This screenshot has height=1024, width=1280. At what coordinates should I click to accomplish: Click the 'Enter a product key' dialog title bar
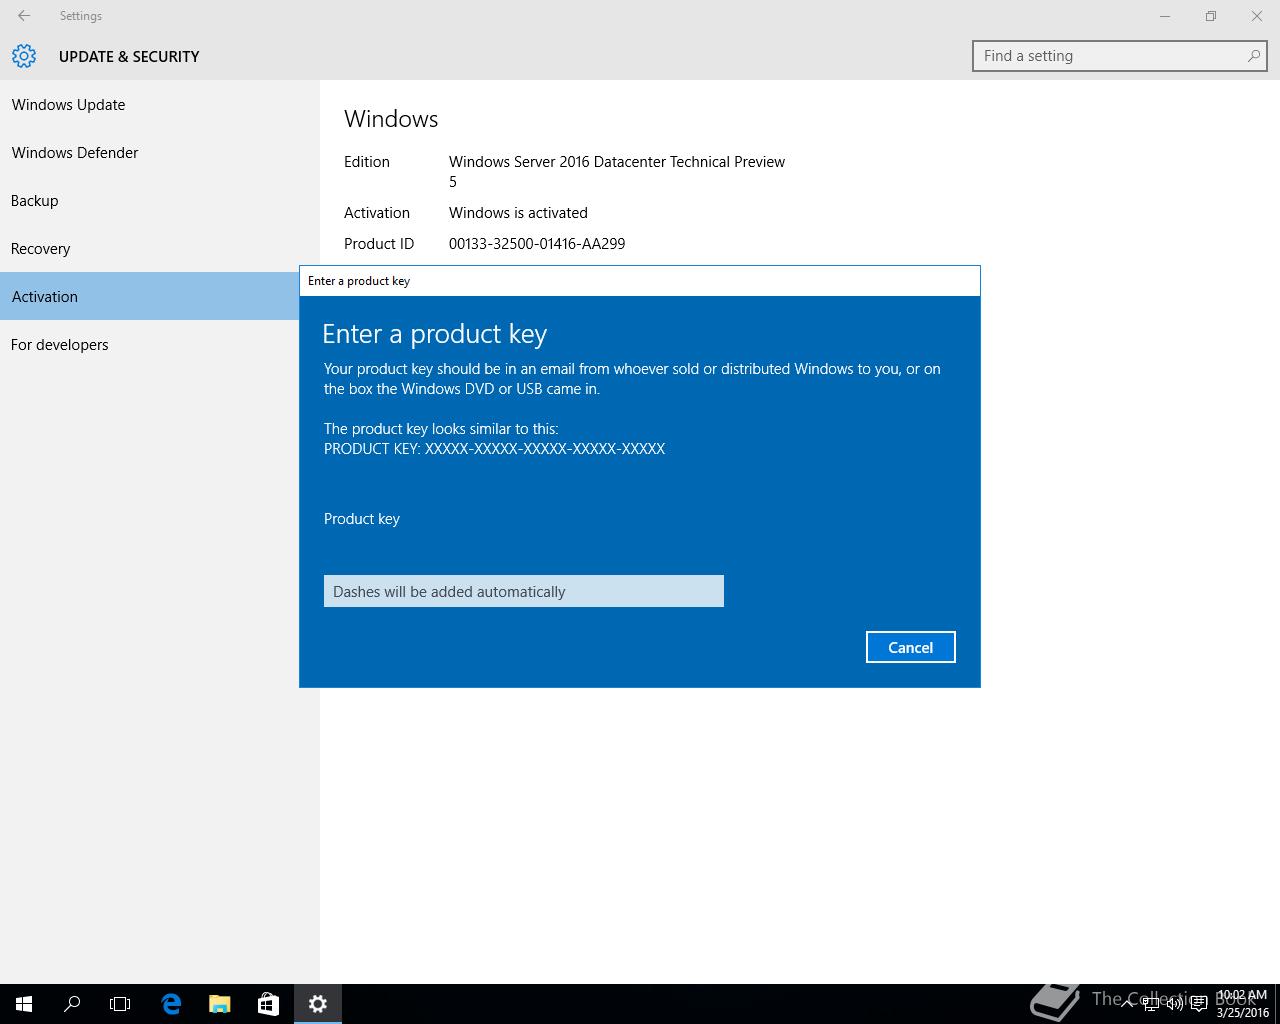point(640,281)
